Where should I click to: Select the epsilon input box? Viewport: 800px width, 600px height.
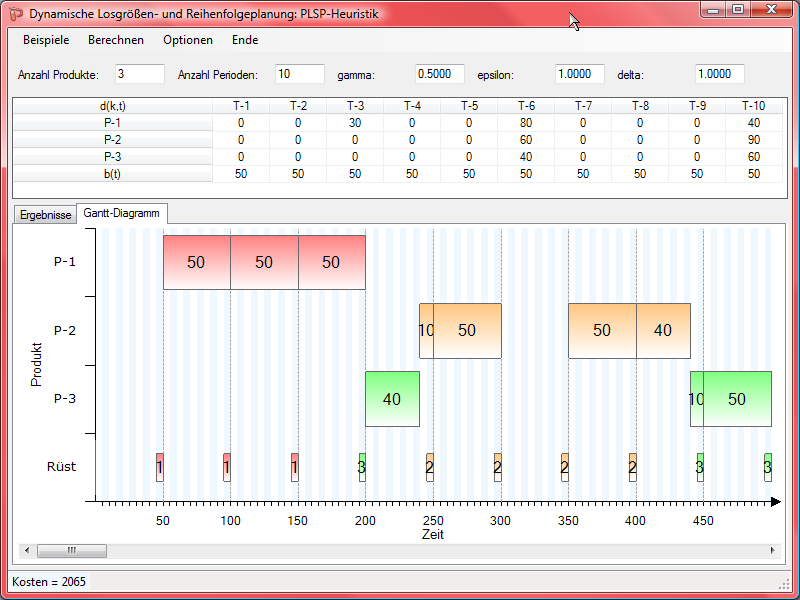580,74
